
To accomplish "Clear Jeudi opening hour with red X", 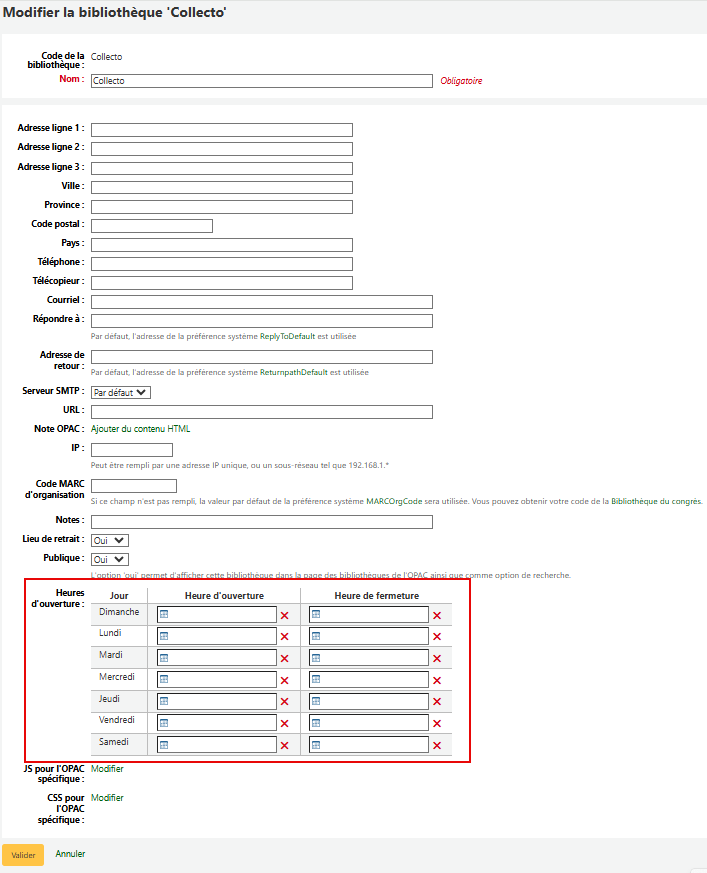I will (x=284, y=702).
